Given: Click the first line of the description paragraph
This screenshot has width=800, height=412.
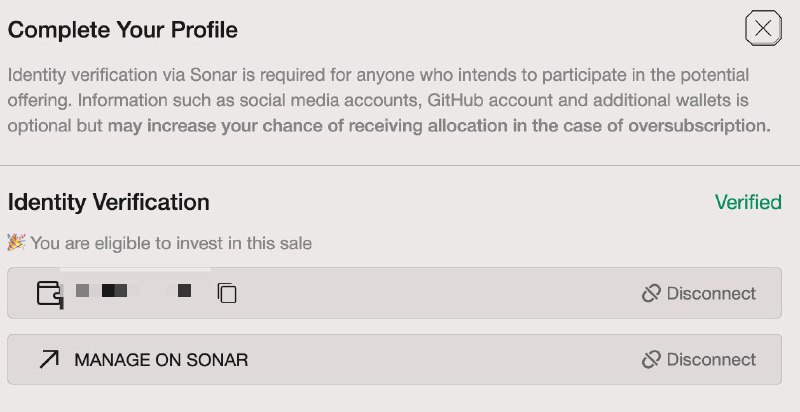Looking at the screenshot, I should click(x=378, y=76).
